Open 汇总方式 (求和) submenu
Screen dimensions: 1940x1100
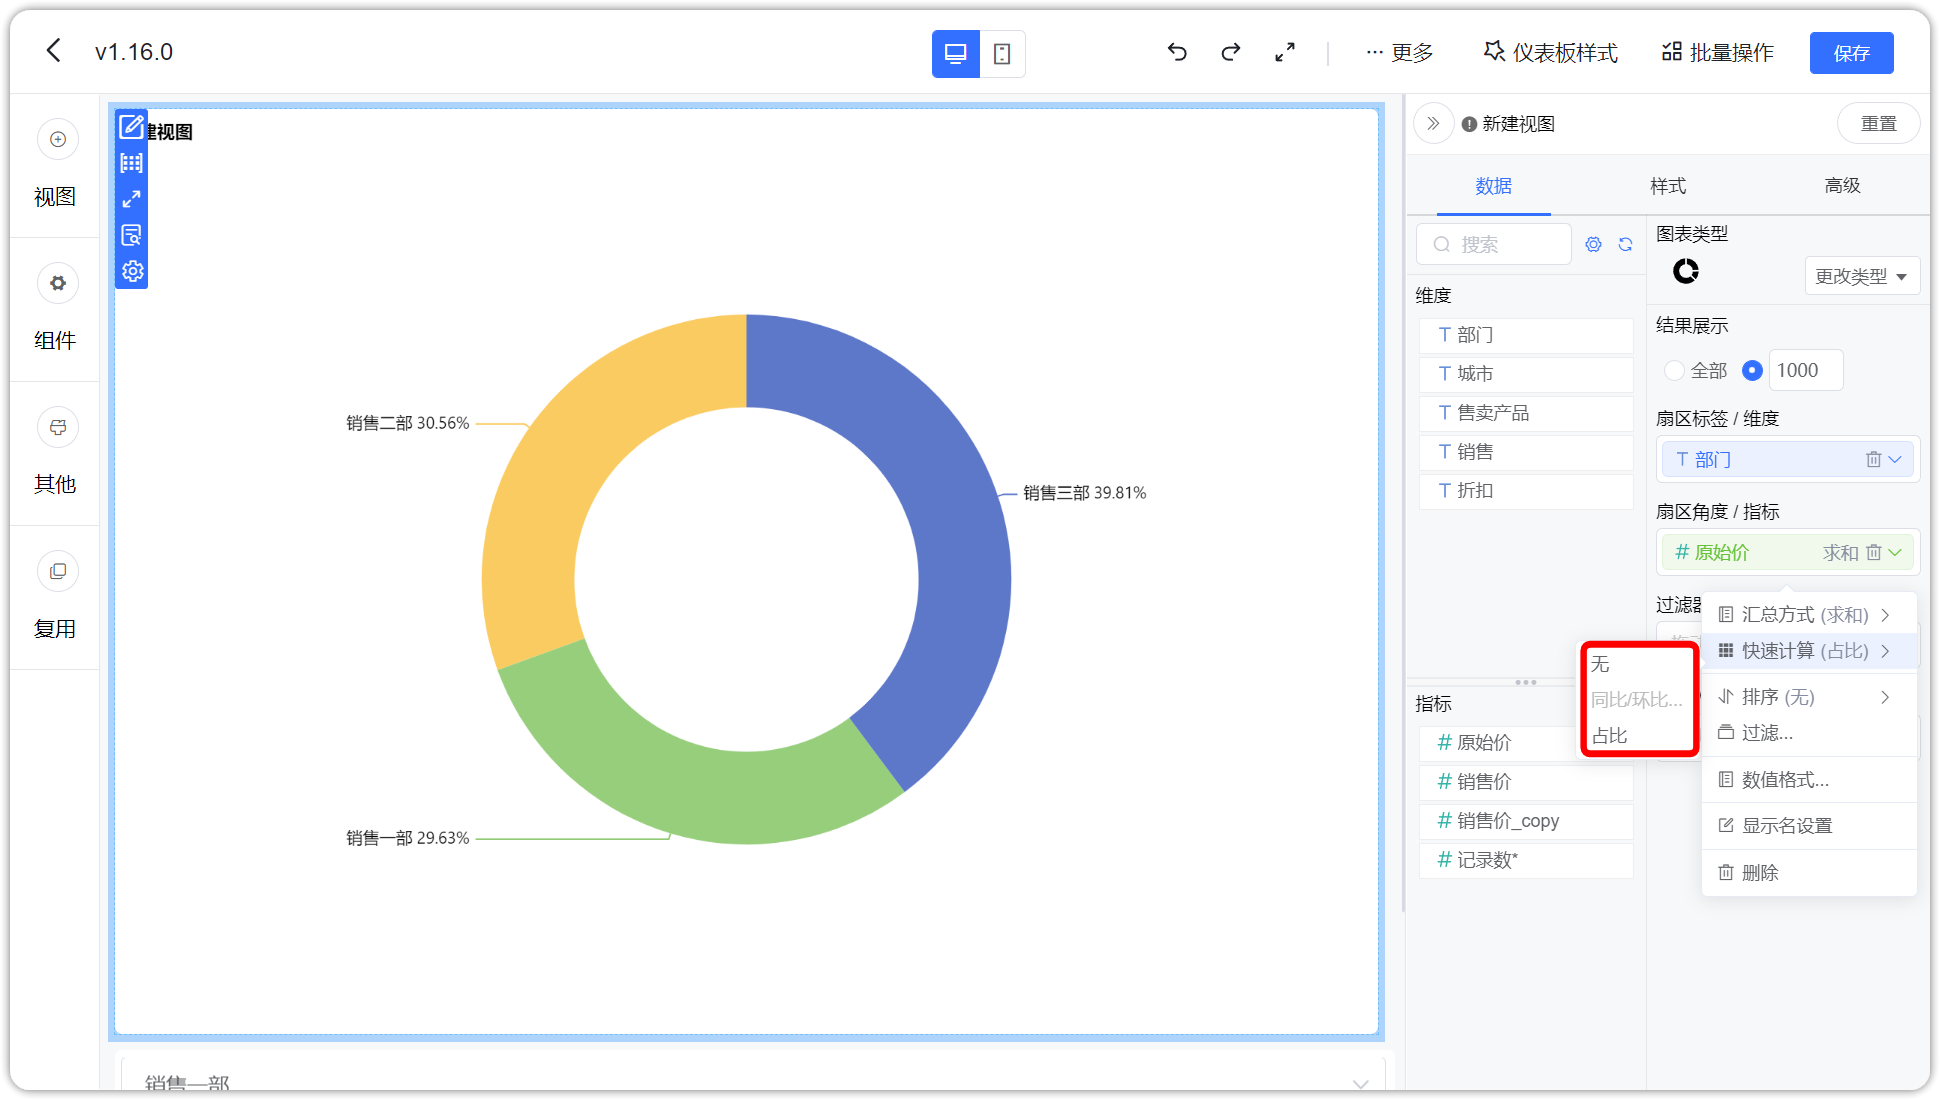tap(1808, 615)
